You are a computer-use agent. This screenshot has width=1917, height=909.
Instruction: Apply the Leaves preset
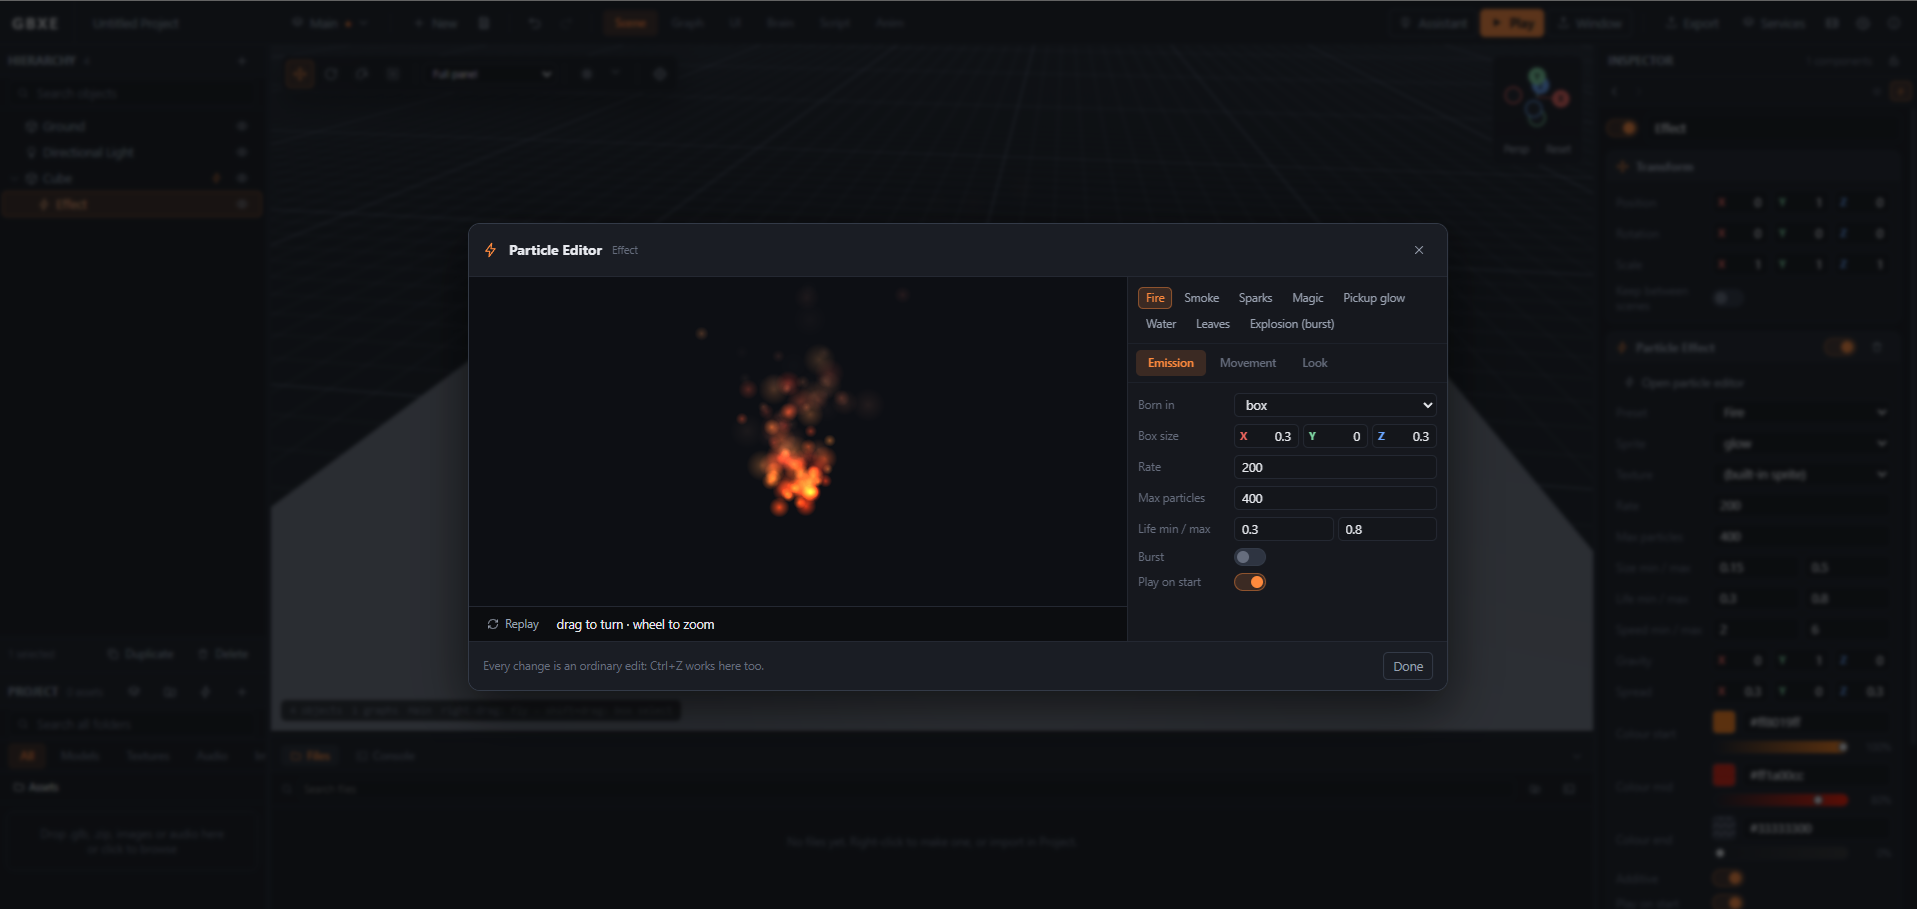pos(1212,324)
